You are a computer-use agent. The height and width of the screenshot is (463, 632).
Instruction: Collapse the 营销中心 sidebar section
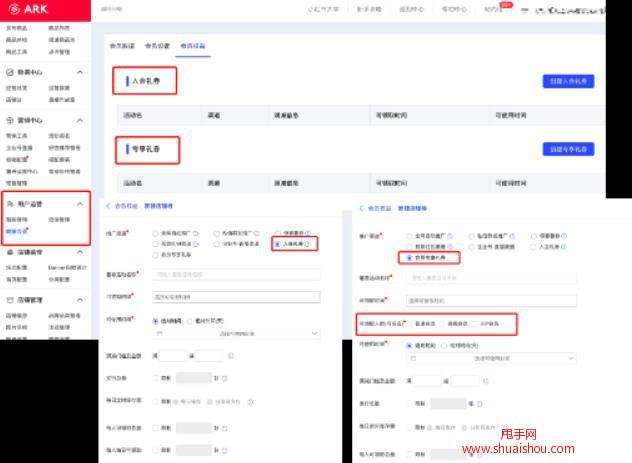[x=80, y=120]
